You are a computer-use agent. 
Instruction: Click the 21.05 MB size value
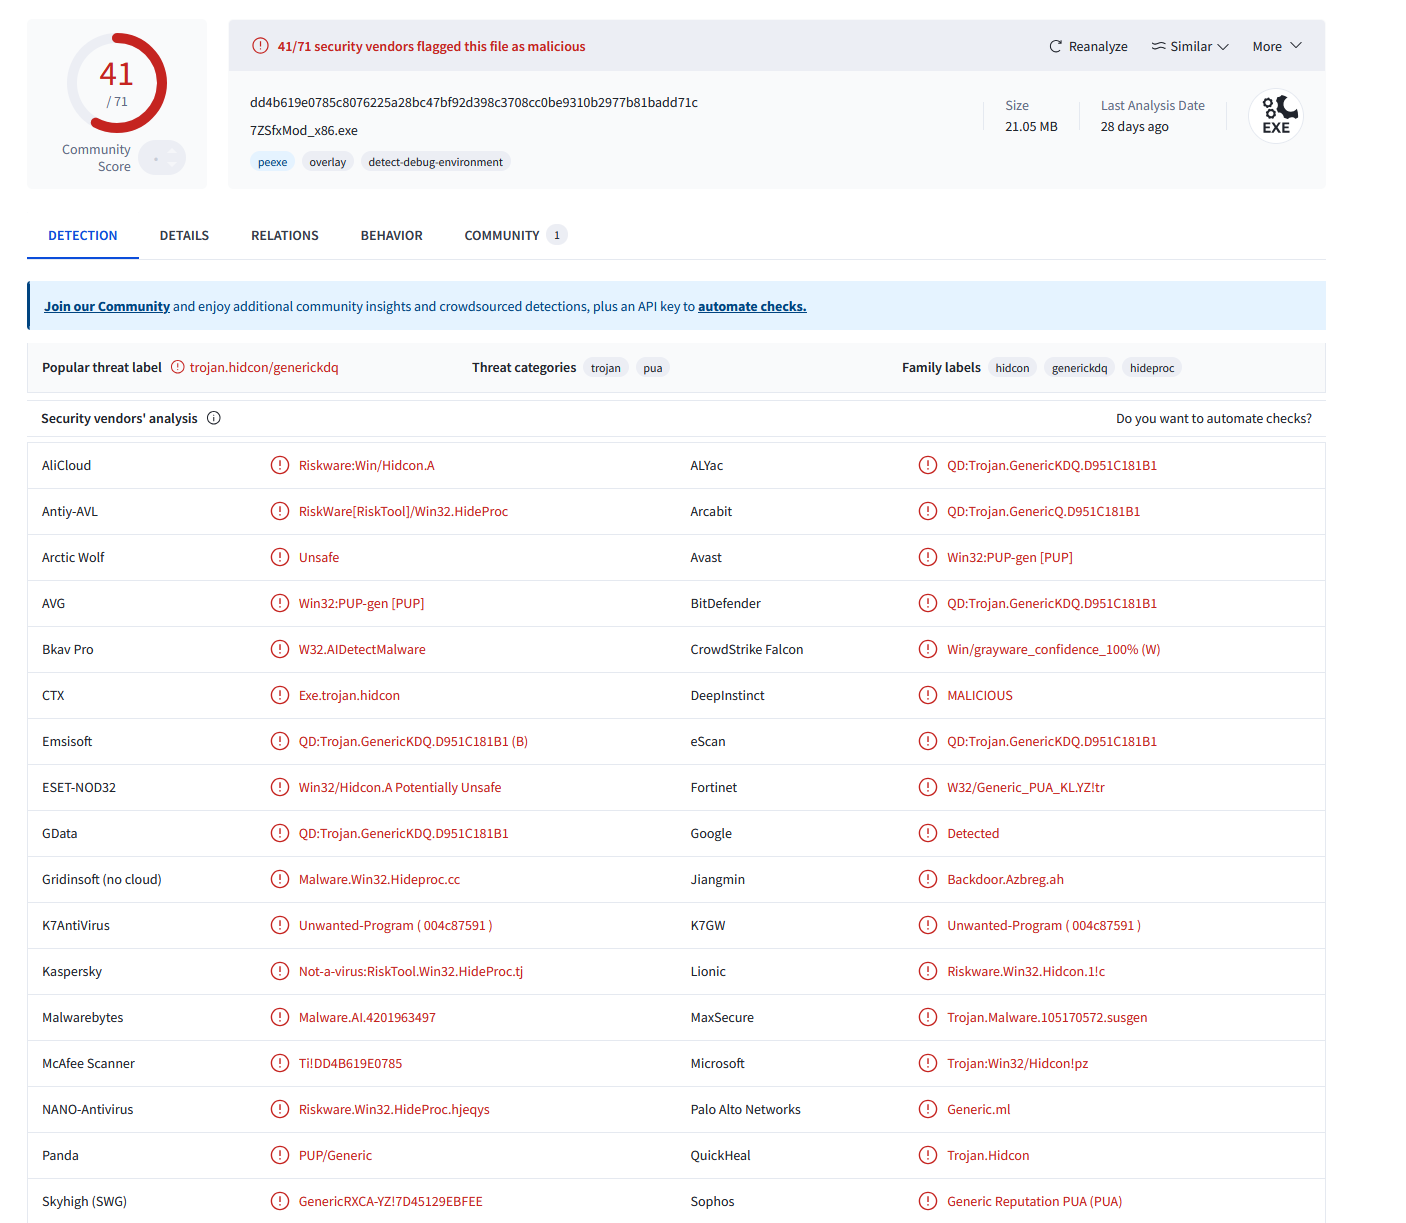point(1031,127)
